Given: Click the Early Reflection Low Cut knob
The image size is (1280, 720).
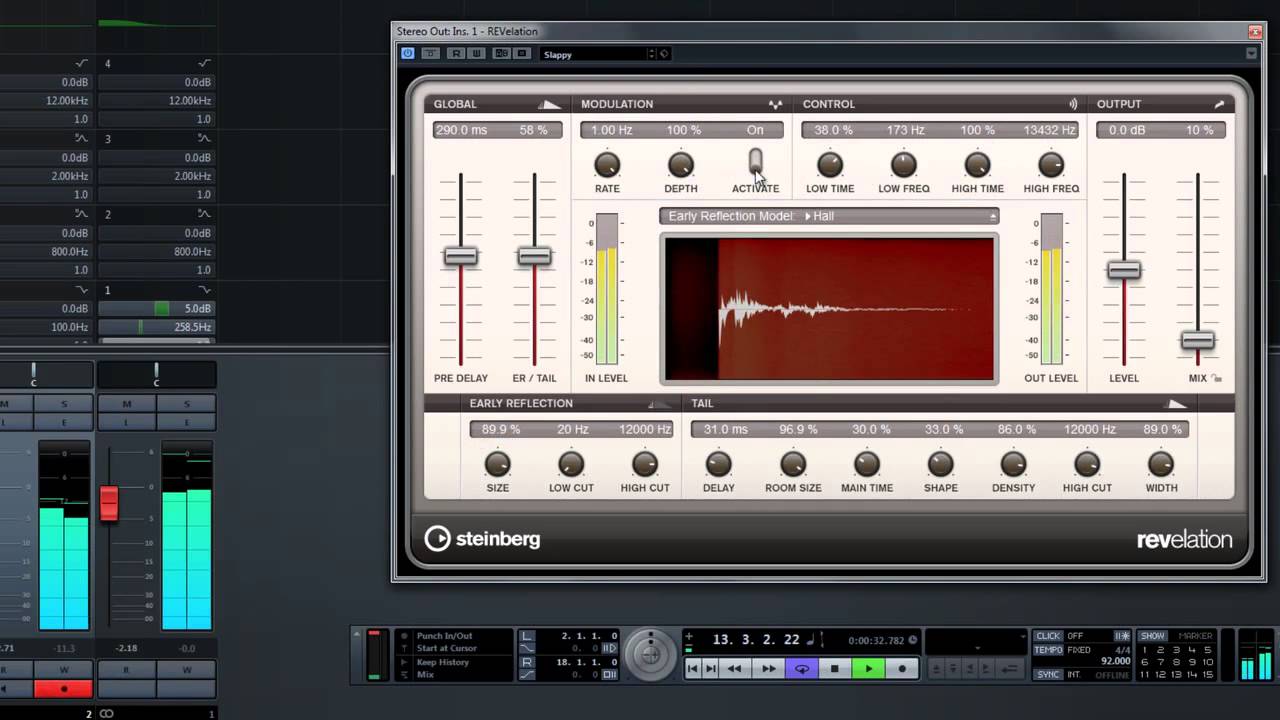Looking at the screenshot, I should 571,464.
